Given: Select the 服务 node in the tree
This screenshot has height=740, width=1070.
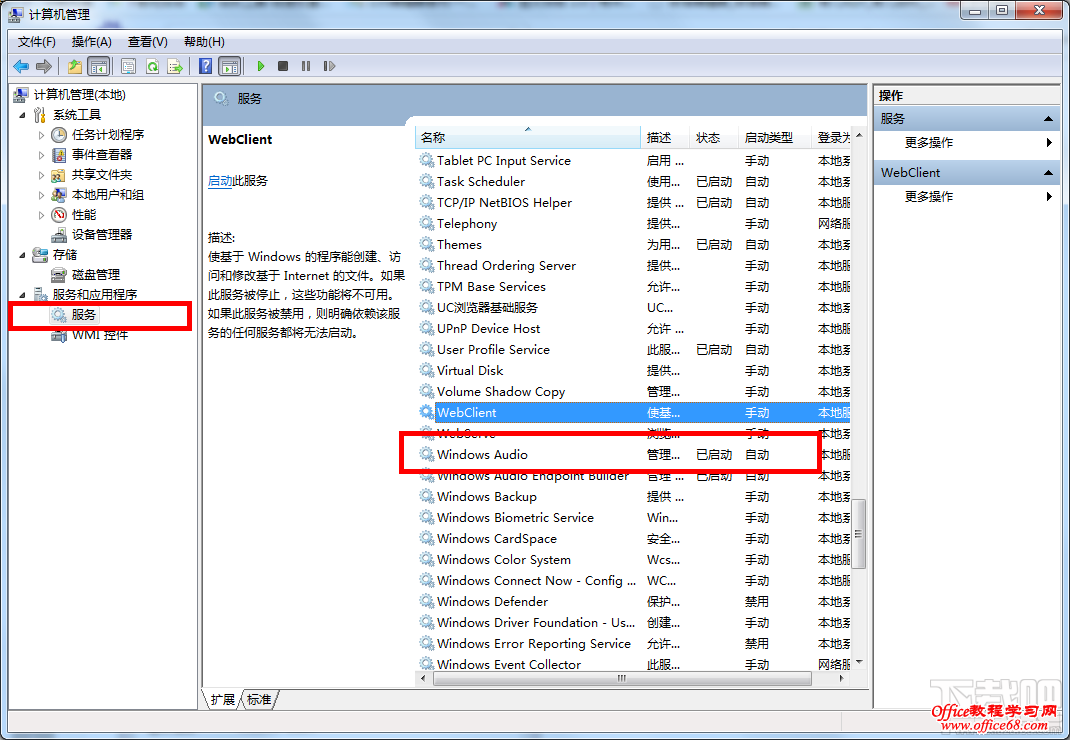Looking at the screenshot, I should coord(75,315).
